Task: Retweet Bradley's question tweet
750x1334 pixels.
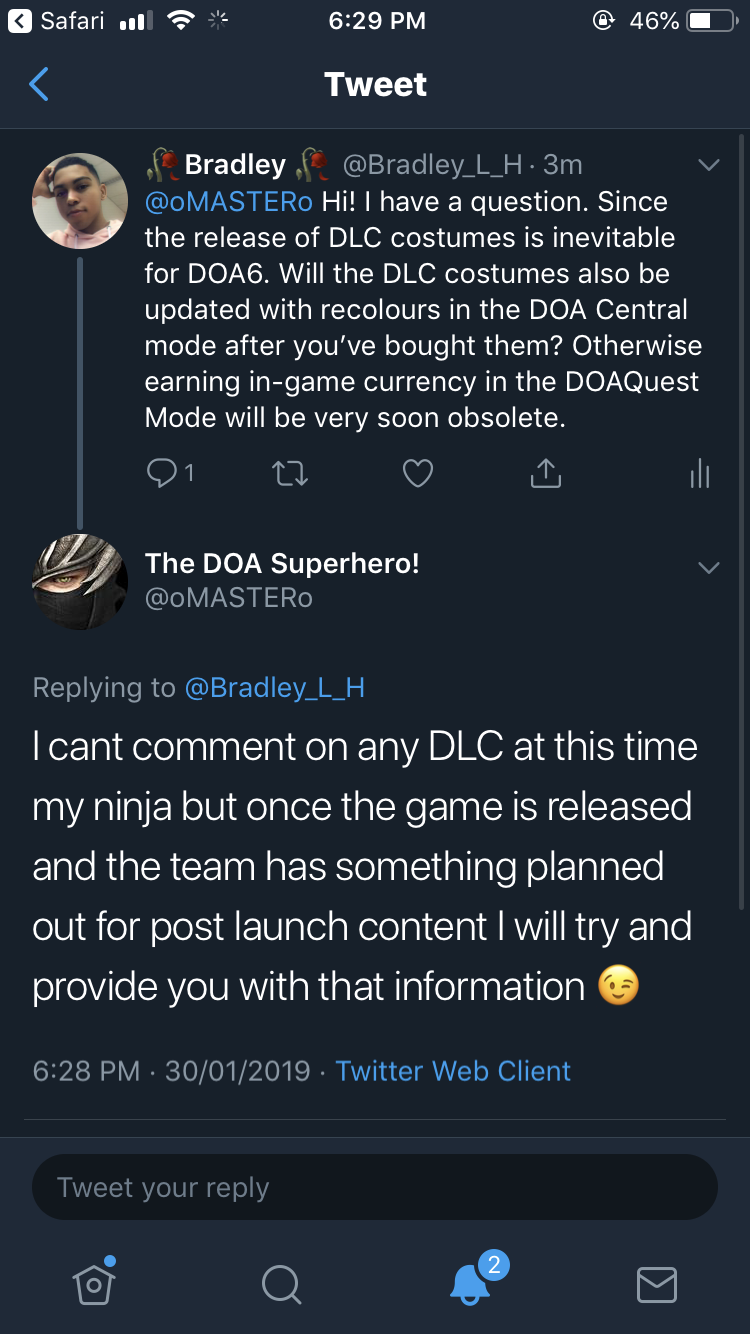Action: tap(290, 473)
